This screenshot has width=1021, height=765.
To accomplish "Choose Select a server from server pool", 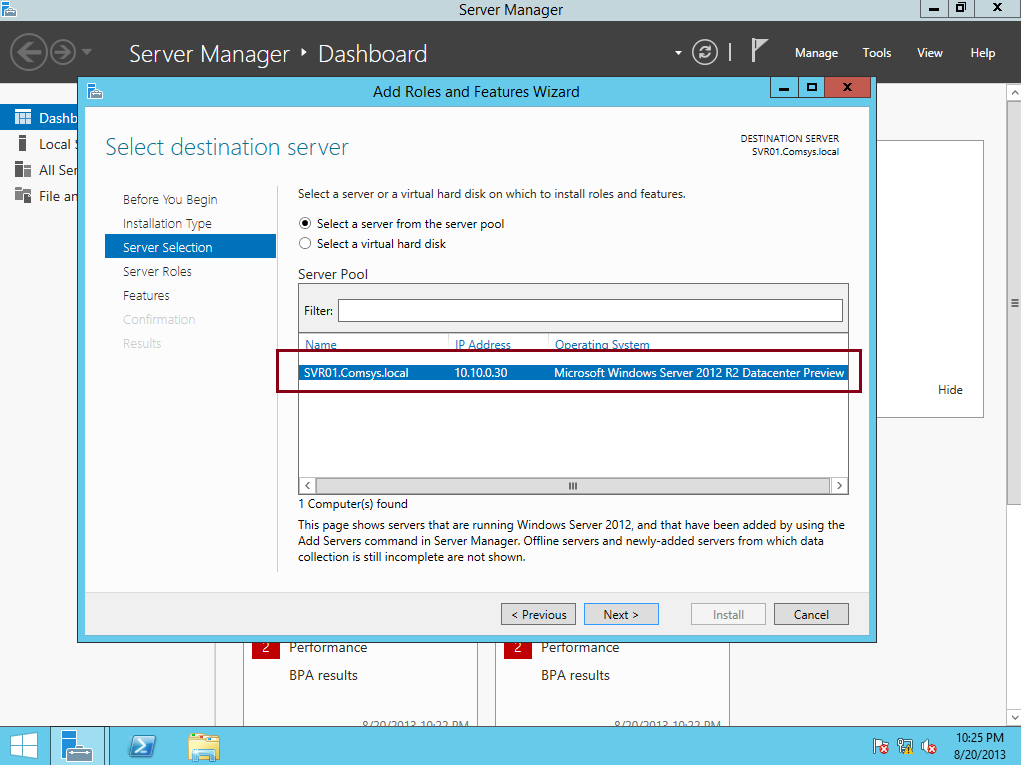I will point(305,223).
